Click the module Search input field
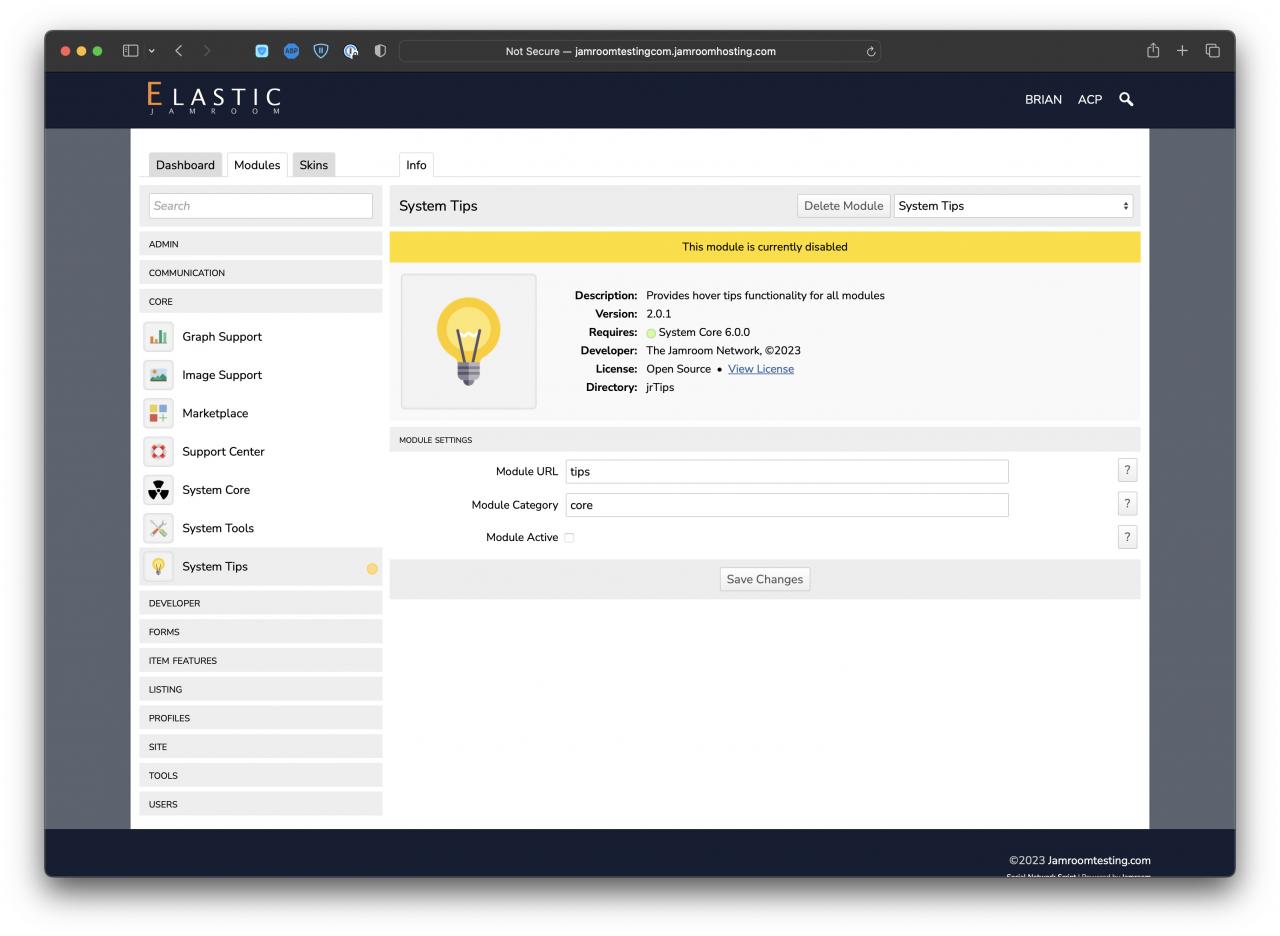1280x936 pixels. pyautogui.click(x=260, y=206)
